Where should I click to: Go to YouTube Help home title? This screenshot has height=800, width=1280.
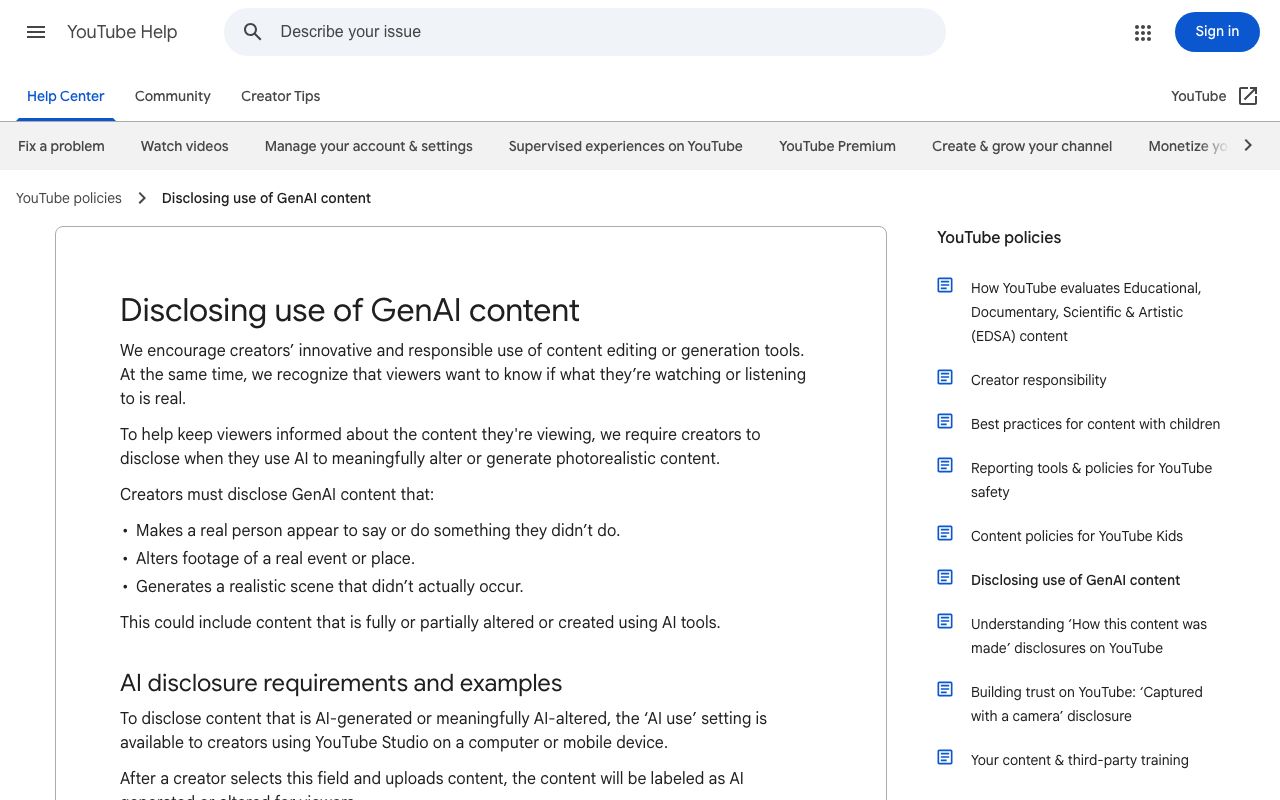122,32
